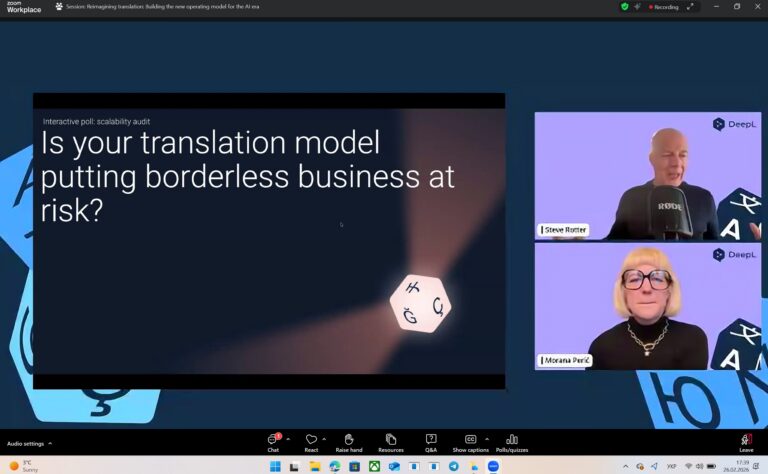Open Polls/quizzes
Screen dimensions: 768x474
(511, 440)
